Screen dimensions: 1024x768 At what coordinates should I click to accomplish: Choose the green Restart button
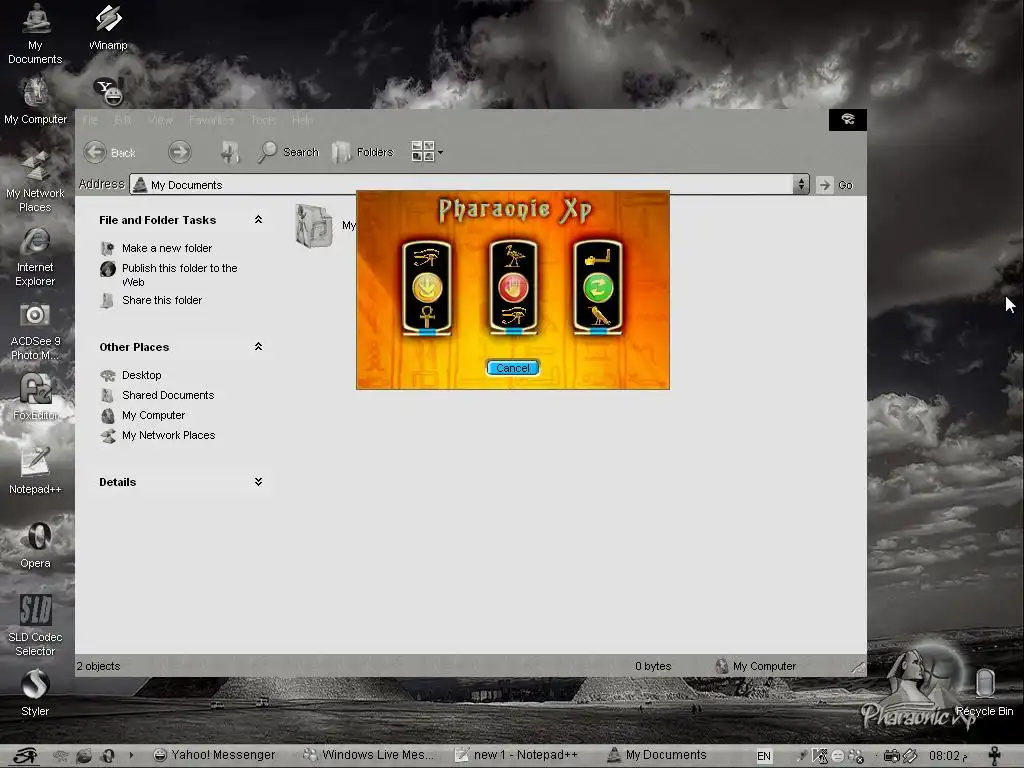[x=598, y=287]
